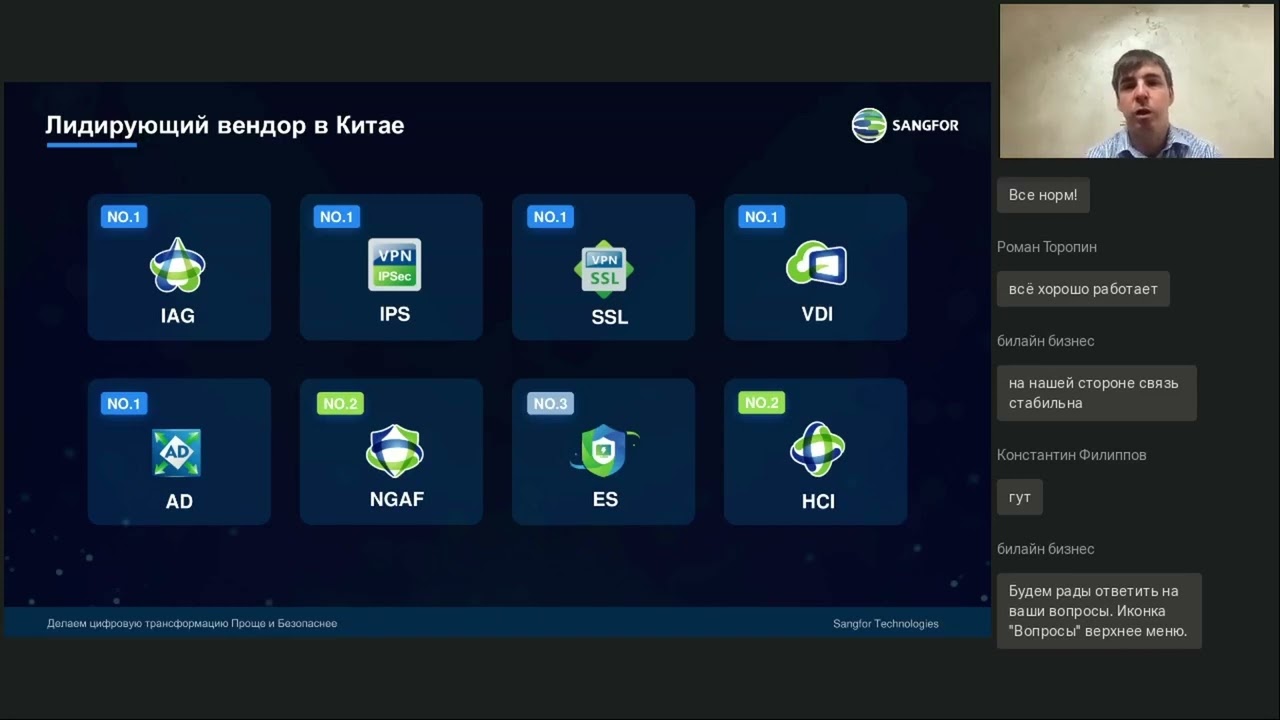Click the Sangfor logo on slide
This screenshot has height=720, width=1280.
click(x=905, y=125)
